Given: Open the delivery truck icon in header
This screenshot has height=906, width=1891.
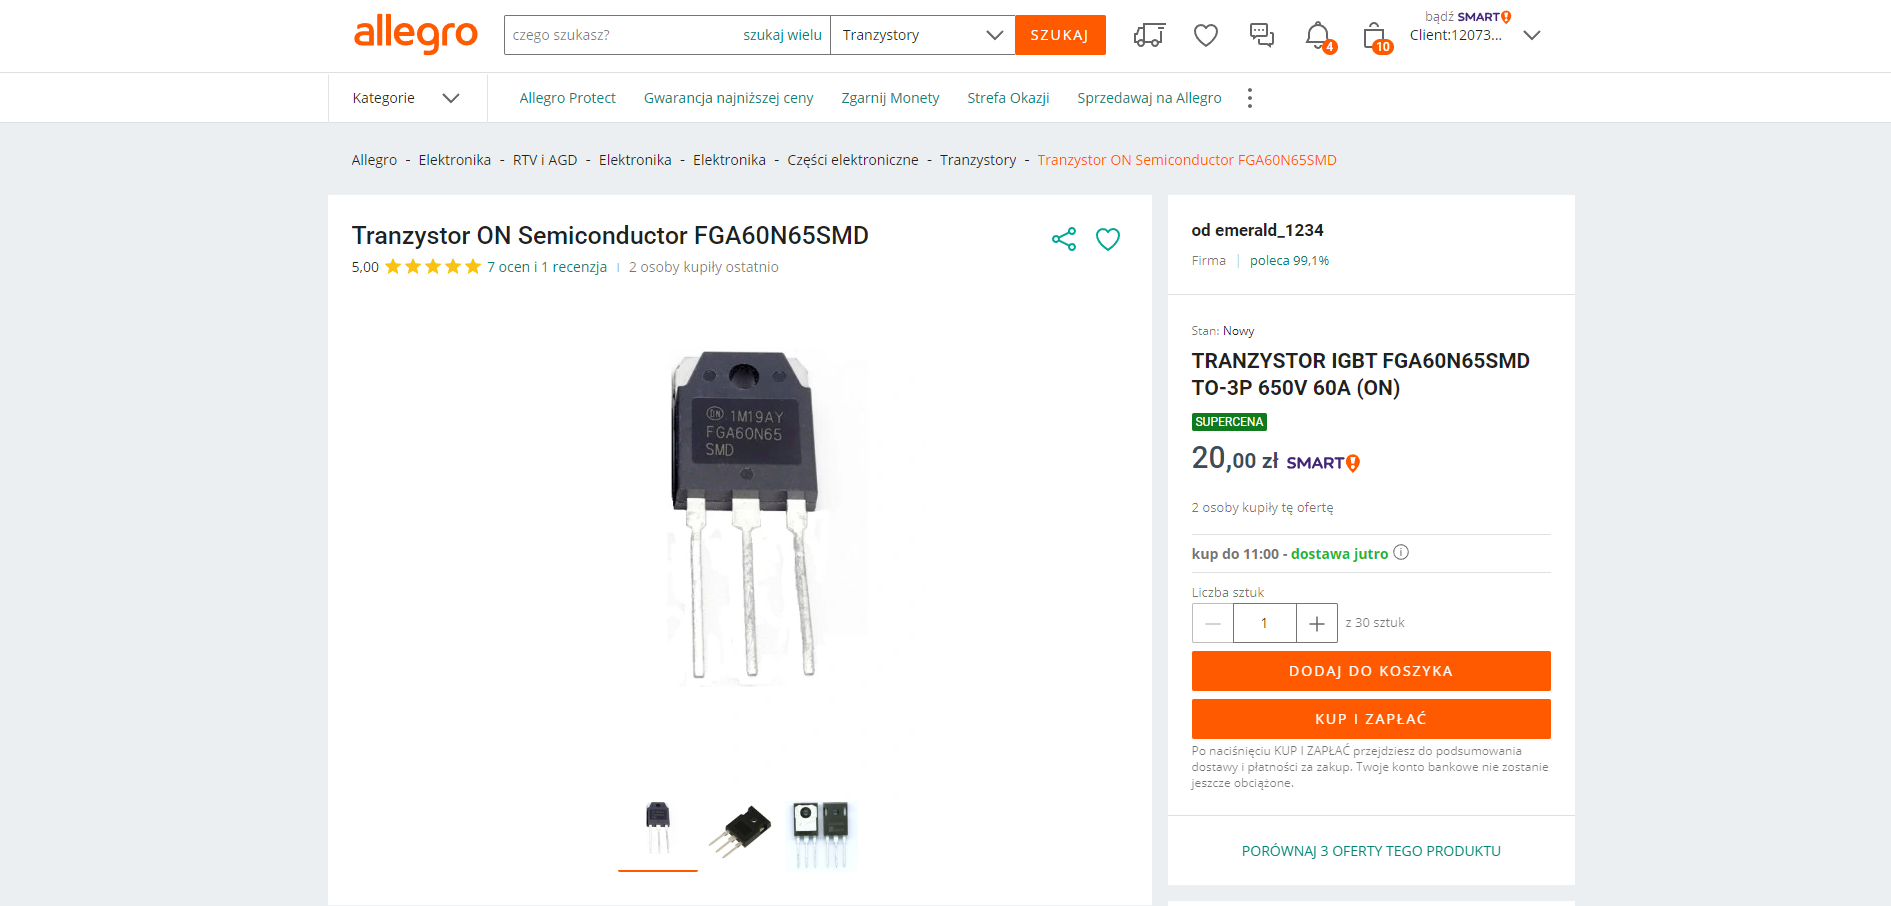Looking at the screenshot, I should 1149,35.
